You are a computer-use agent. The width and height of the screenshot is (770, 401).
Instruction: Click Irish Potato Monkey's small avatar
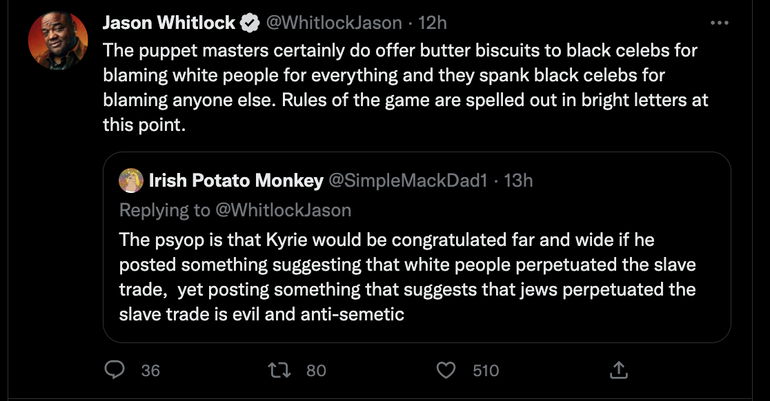click(x=130, y=181)
